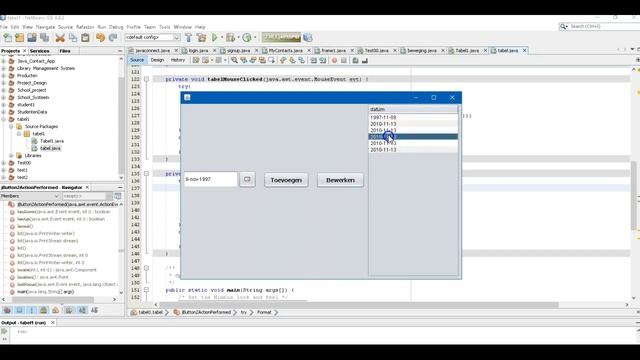Open the File menu

4,27
